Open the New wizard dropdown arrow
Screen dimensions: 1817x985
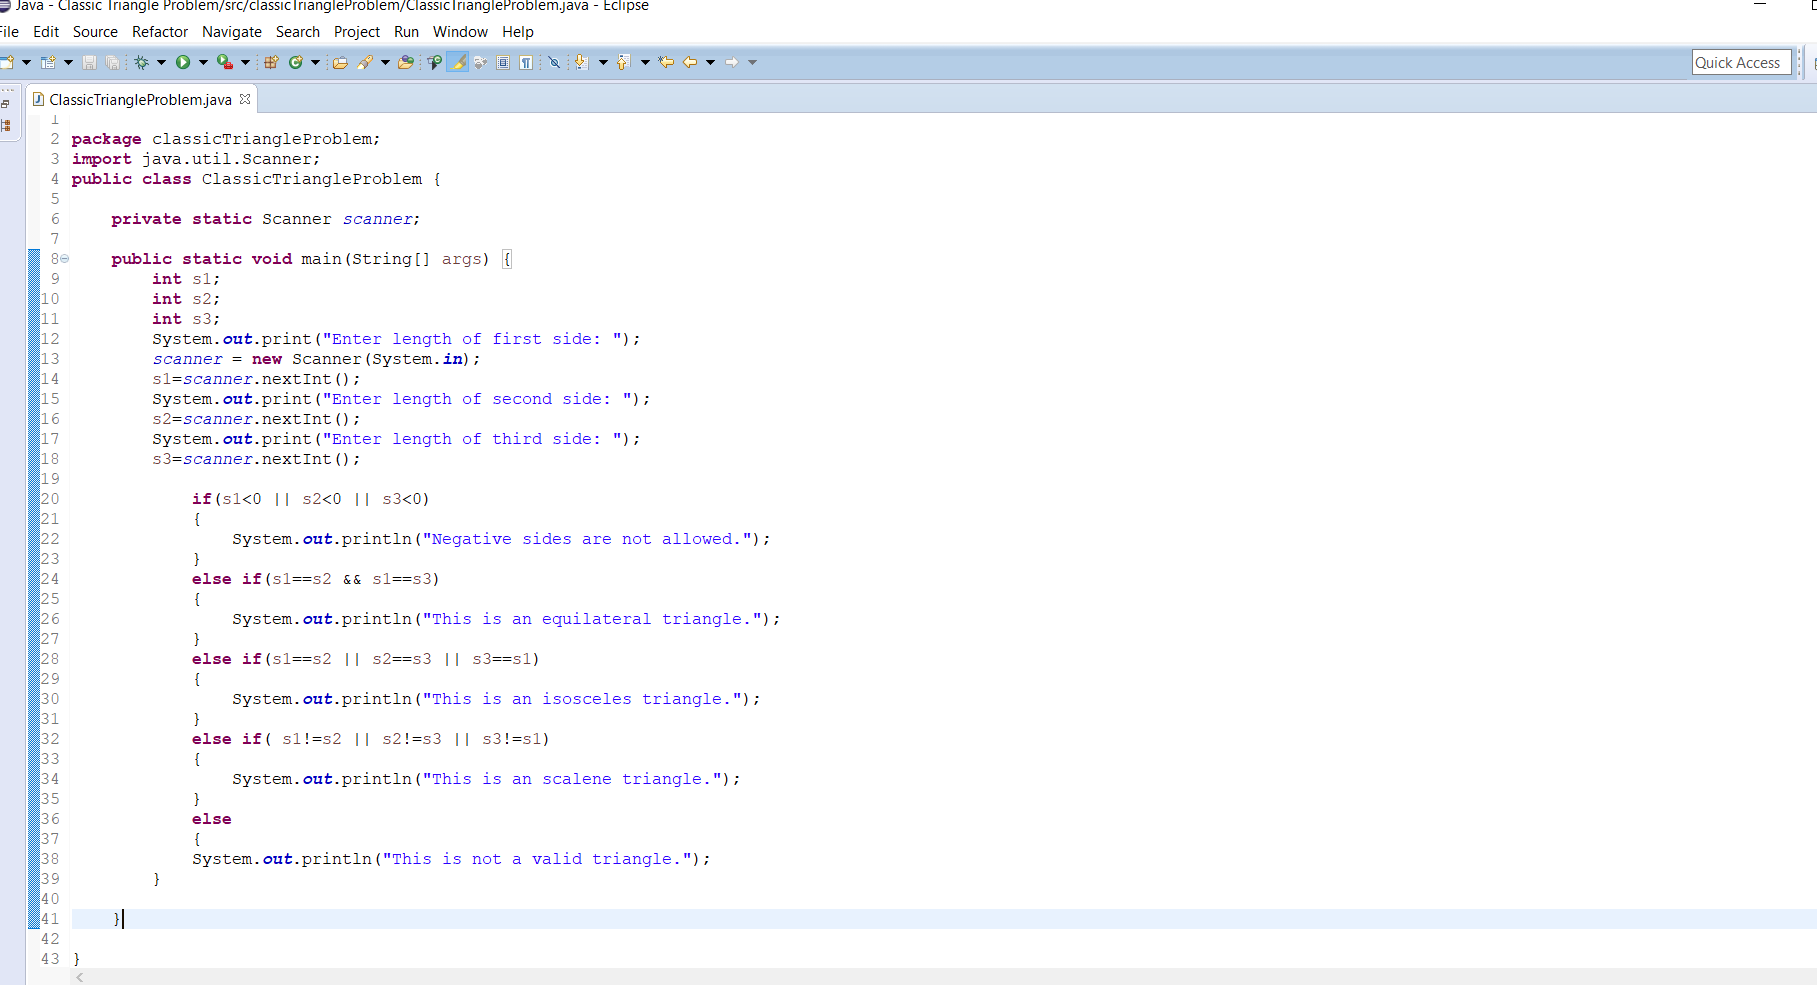[27, 62]
